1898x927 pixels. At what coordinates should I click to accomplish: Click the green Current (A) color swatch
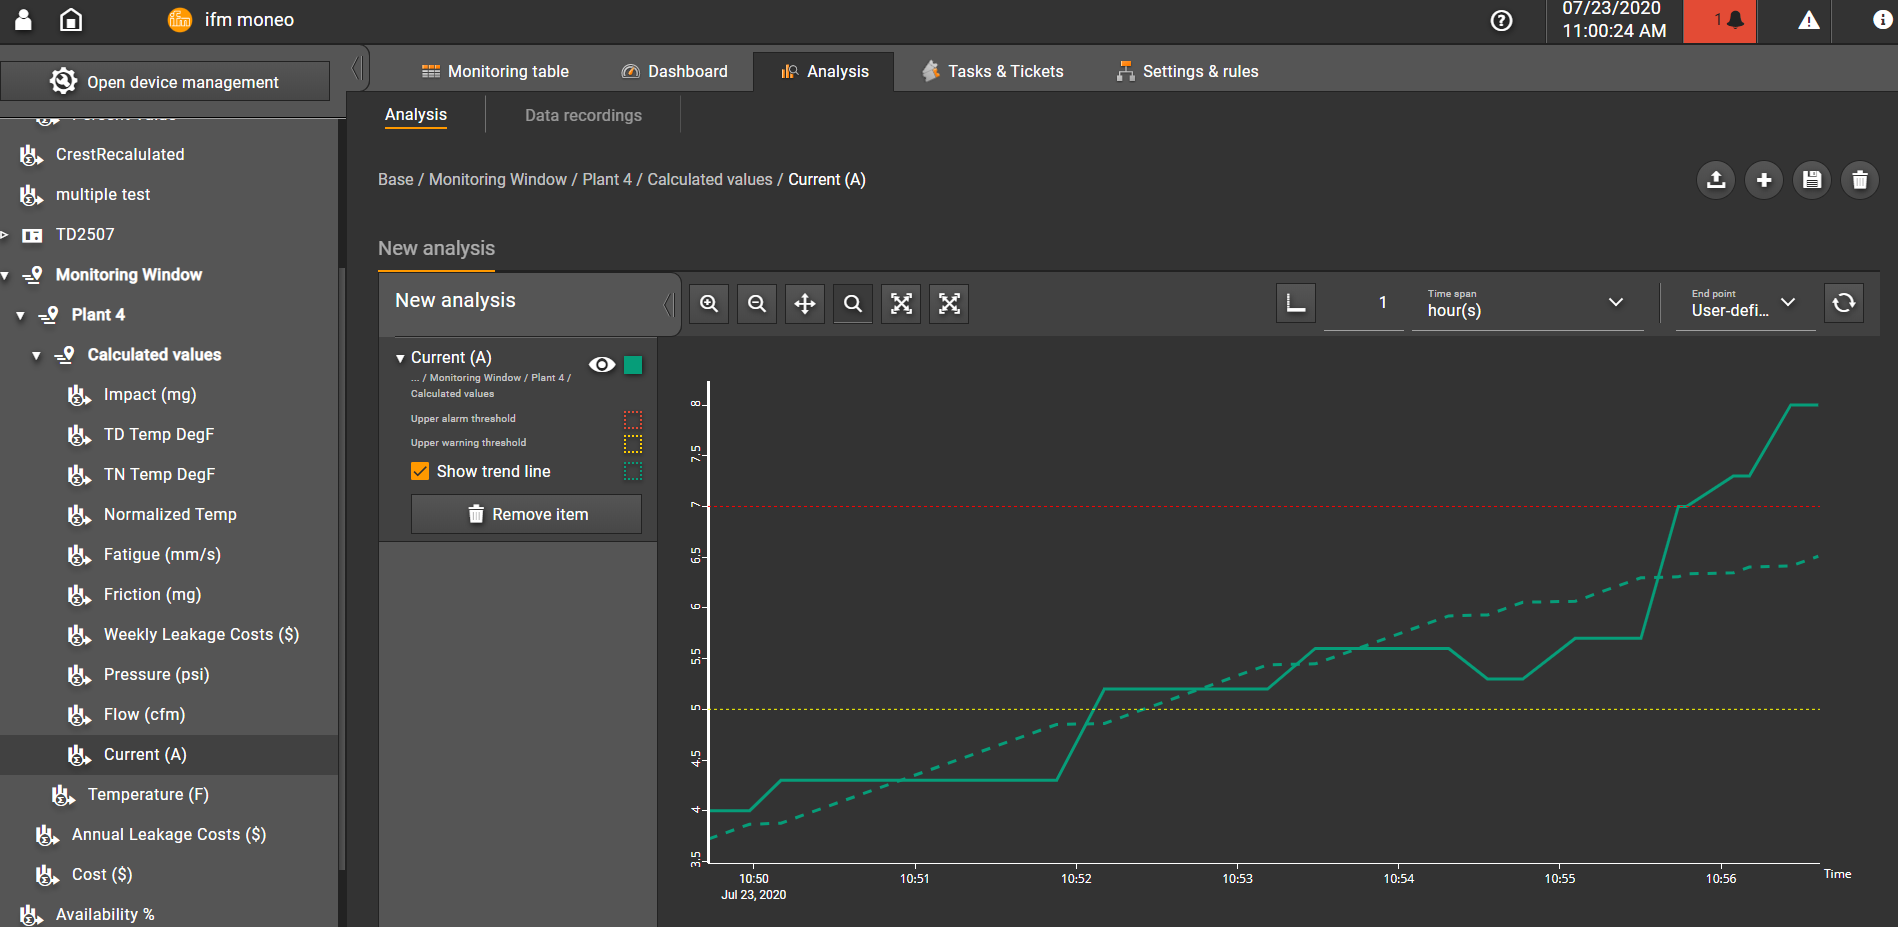click(x=633, y=365)
